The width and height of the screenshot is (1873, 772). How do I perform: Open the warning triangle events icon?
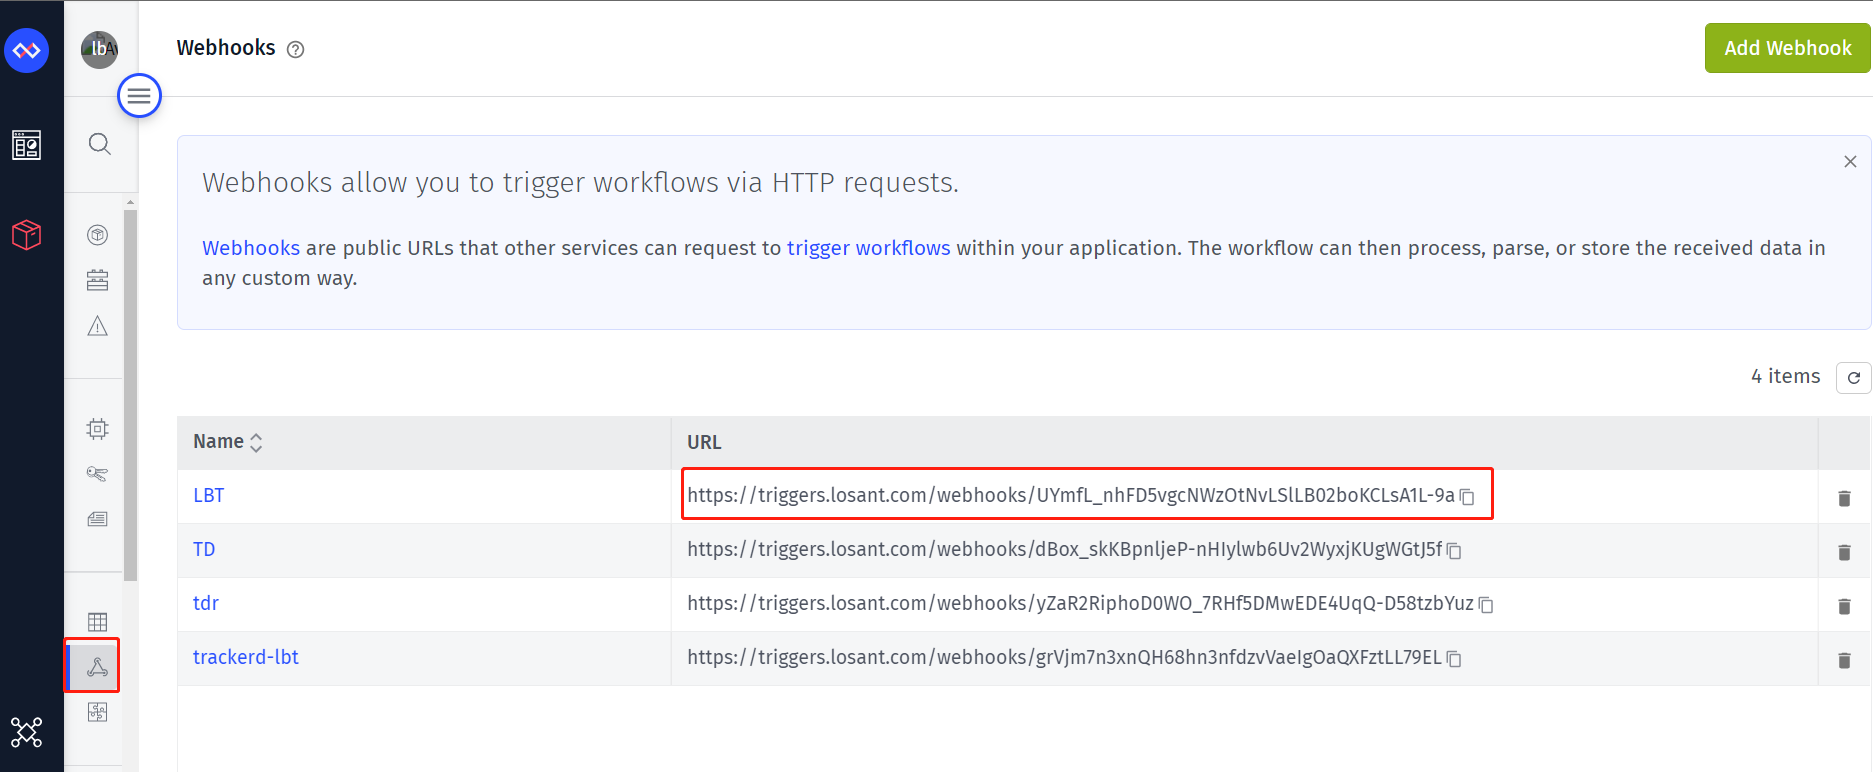97,326
